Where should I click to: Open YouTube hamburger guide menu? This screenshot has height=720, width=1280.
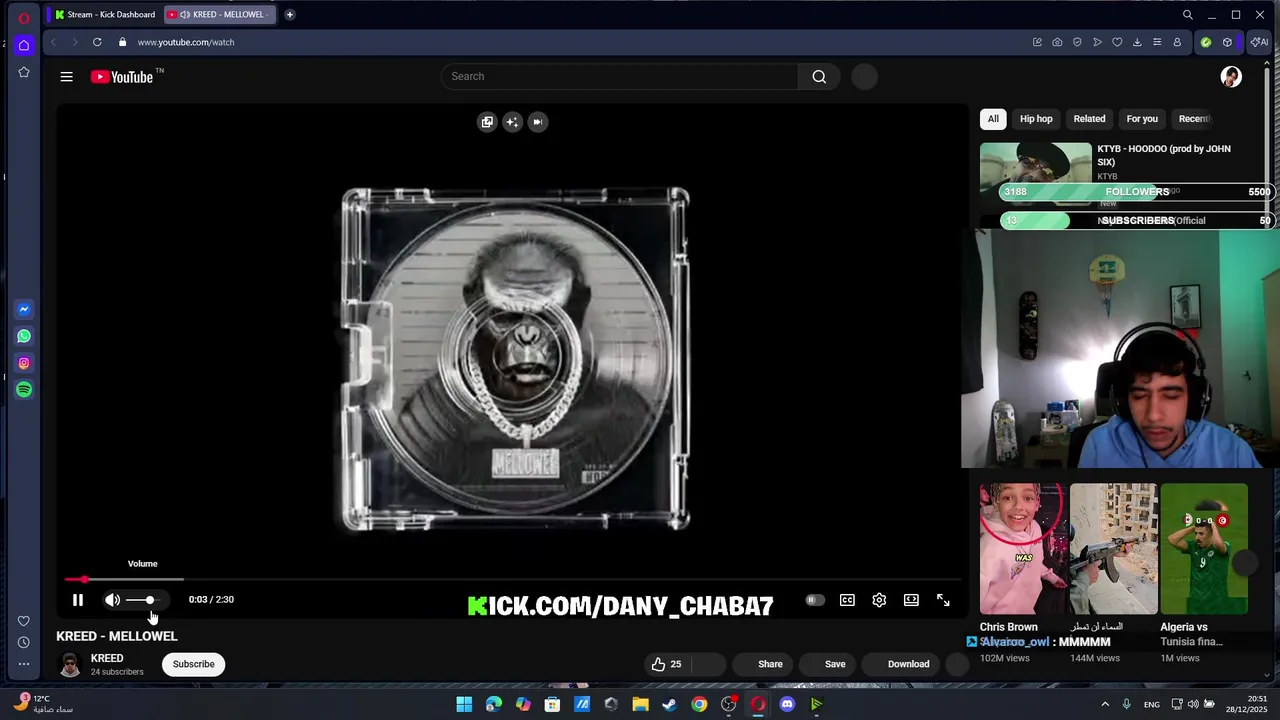coord(66,77)
